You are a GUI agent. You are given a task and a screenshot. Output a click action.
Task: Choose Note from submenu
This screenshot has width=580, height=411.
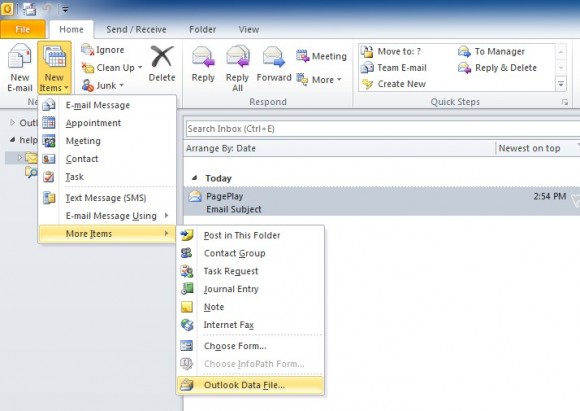[250, 307]
